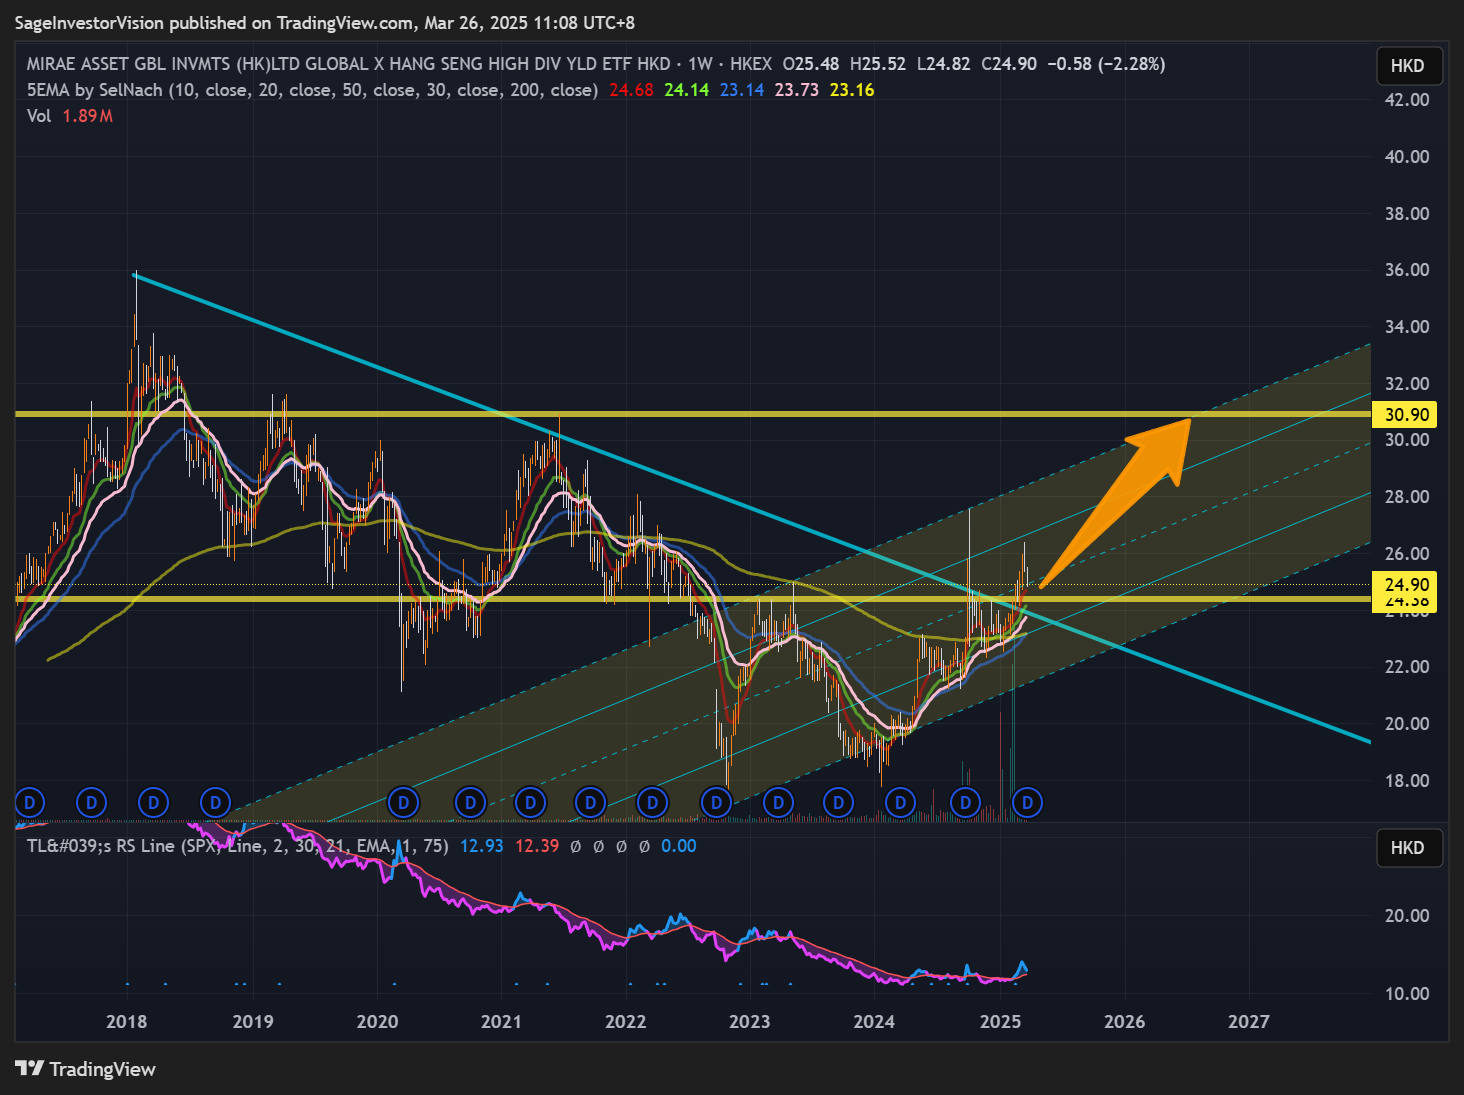1464x1095 pixels.
Task: Click the early 2024 dividend D marker
Action: pos(901,802)
